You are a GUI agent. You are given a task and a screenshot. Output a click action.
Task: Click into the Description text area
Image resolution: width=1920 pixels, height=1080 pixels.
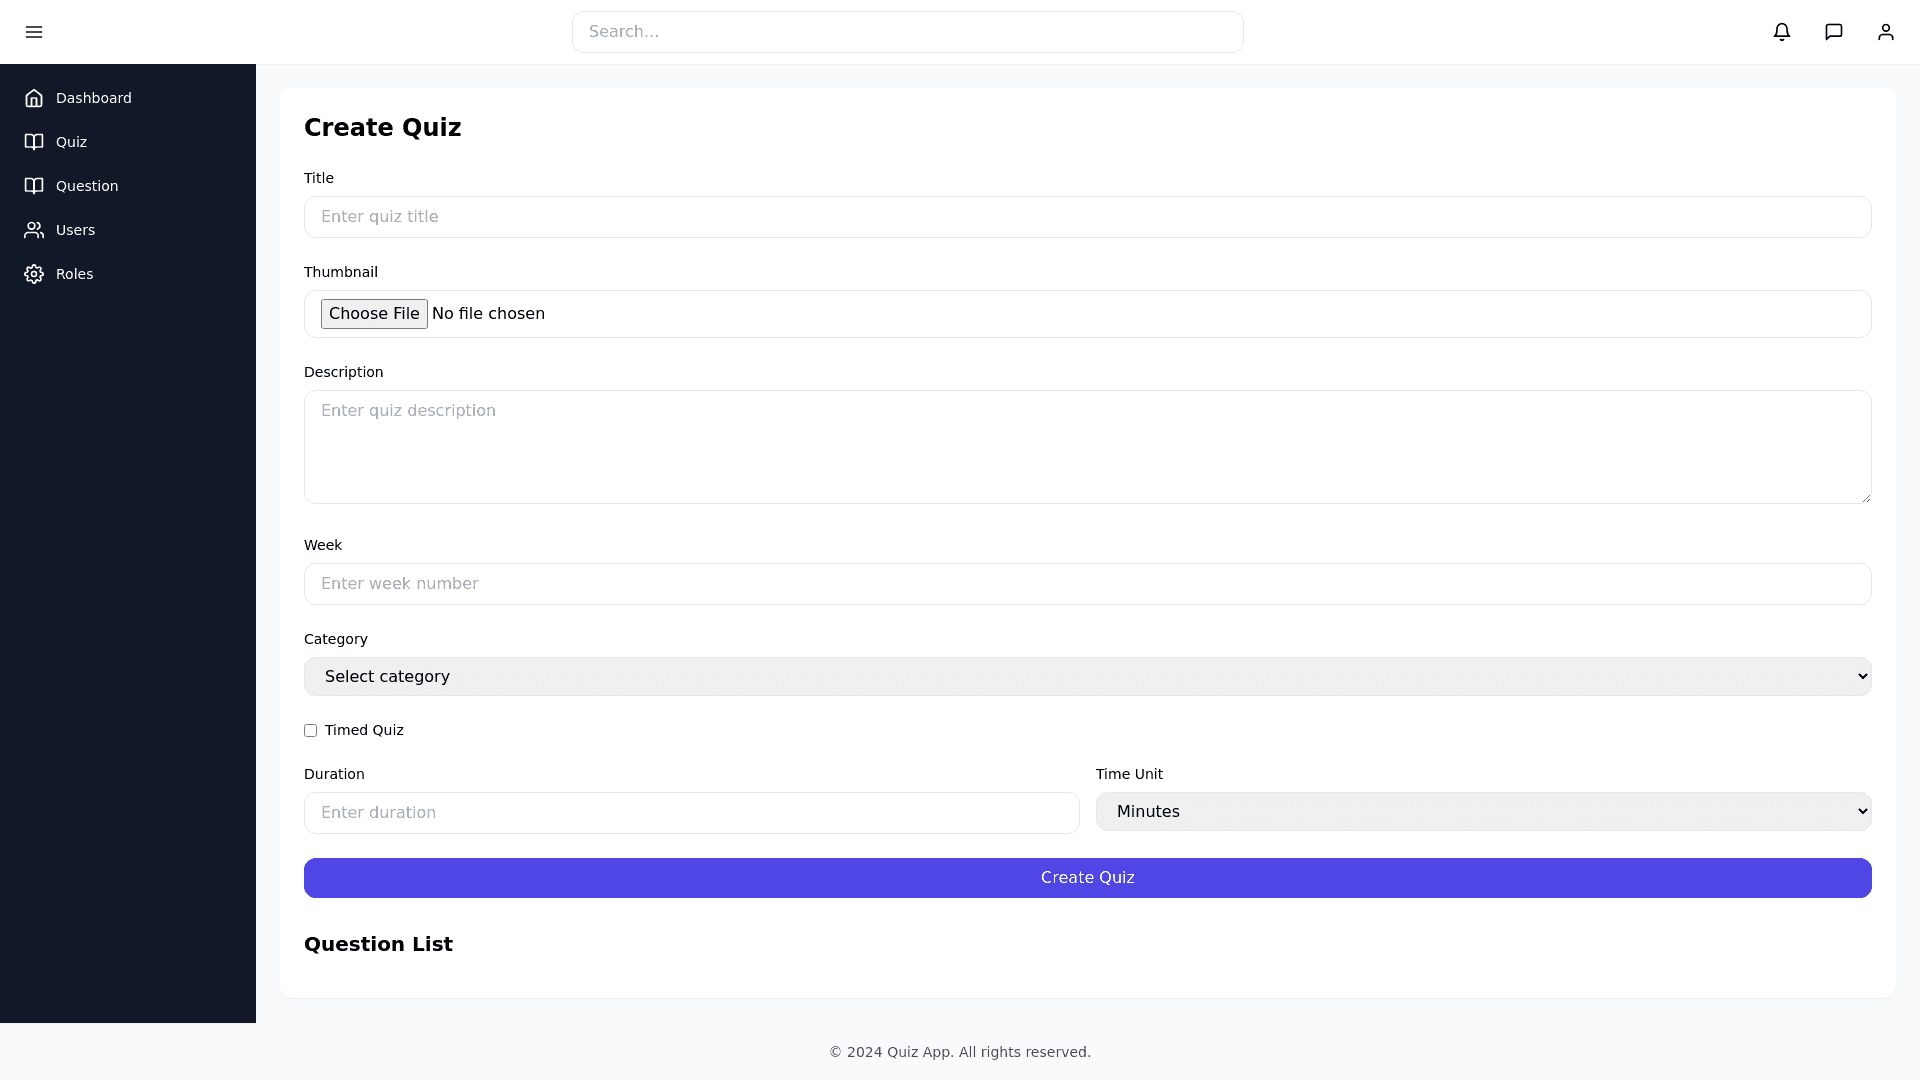point(1087,447)
